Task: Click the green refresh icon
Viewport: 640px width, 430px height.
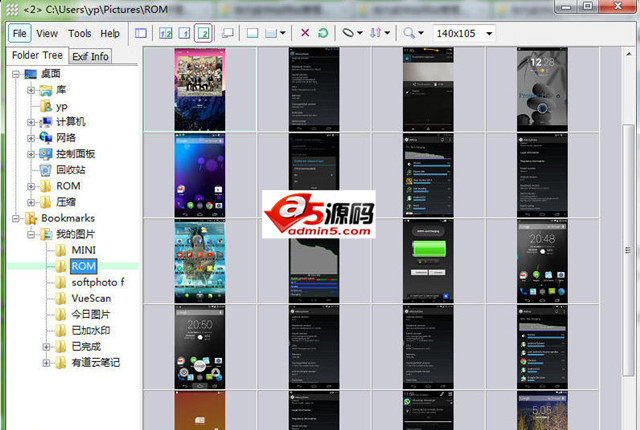Action: pyautogui.click(x=323, y=33)
